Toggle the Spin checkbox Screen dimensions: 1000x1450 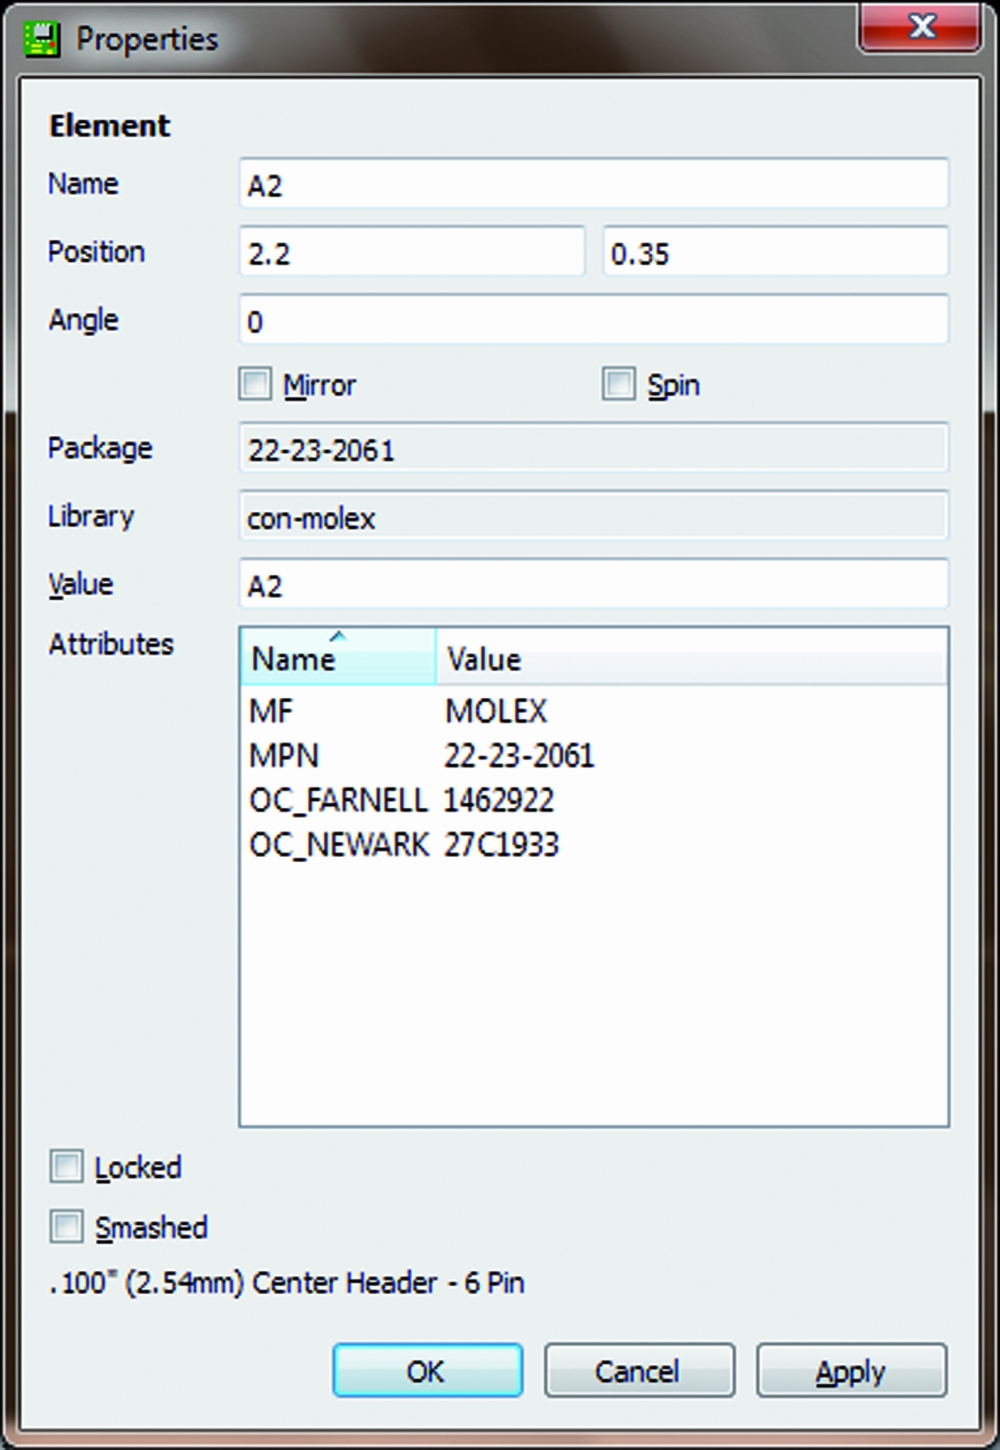pyautogui.click(x=619, y=384)
